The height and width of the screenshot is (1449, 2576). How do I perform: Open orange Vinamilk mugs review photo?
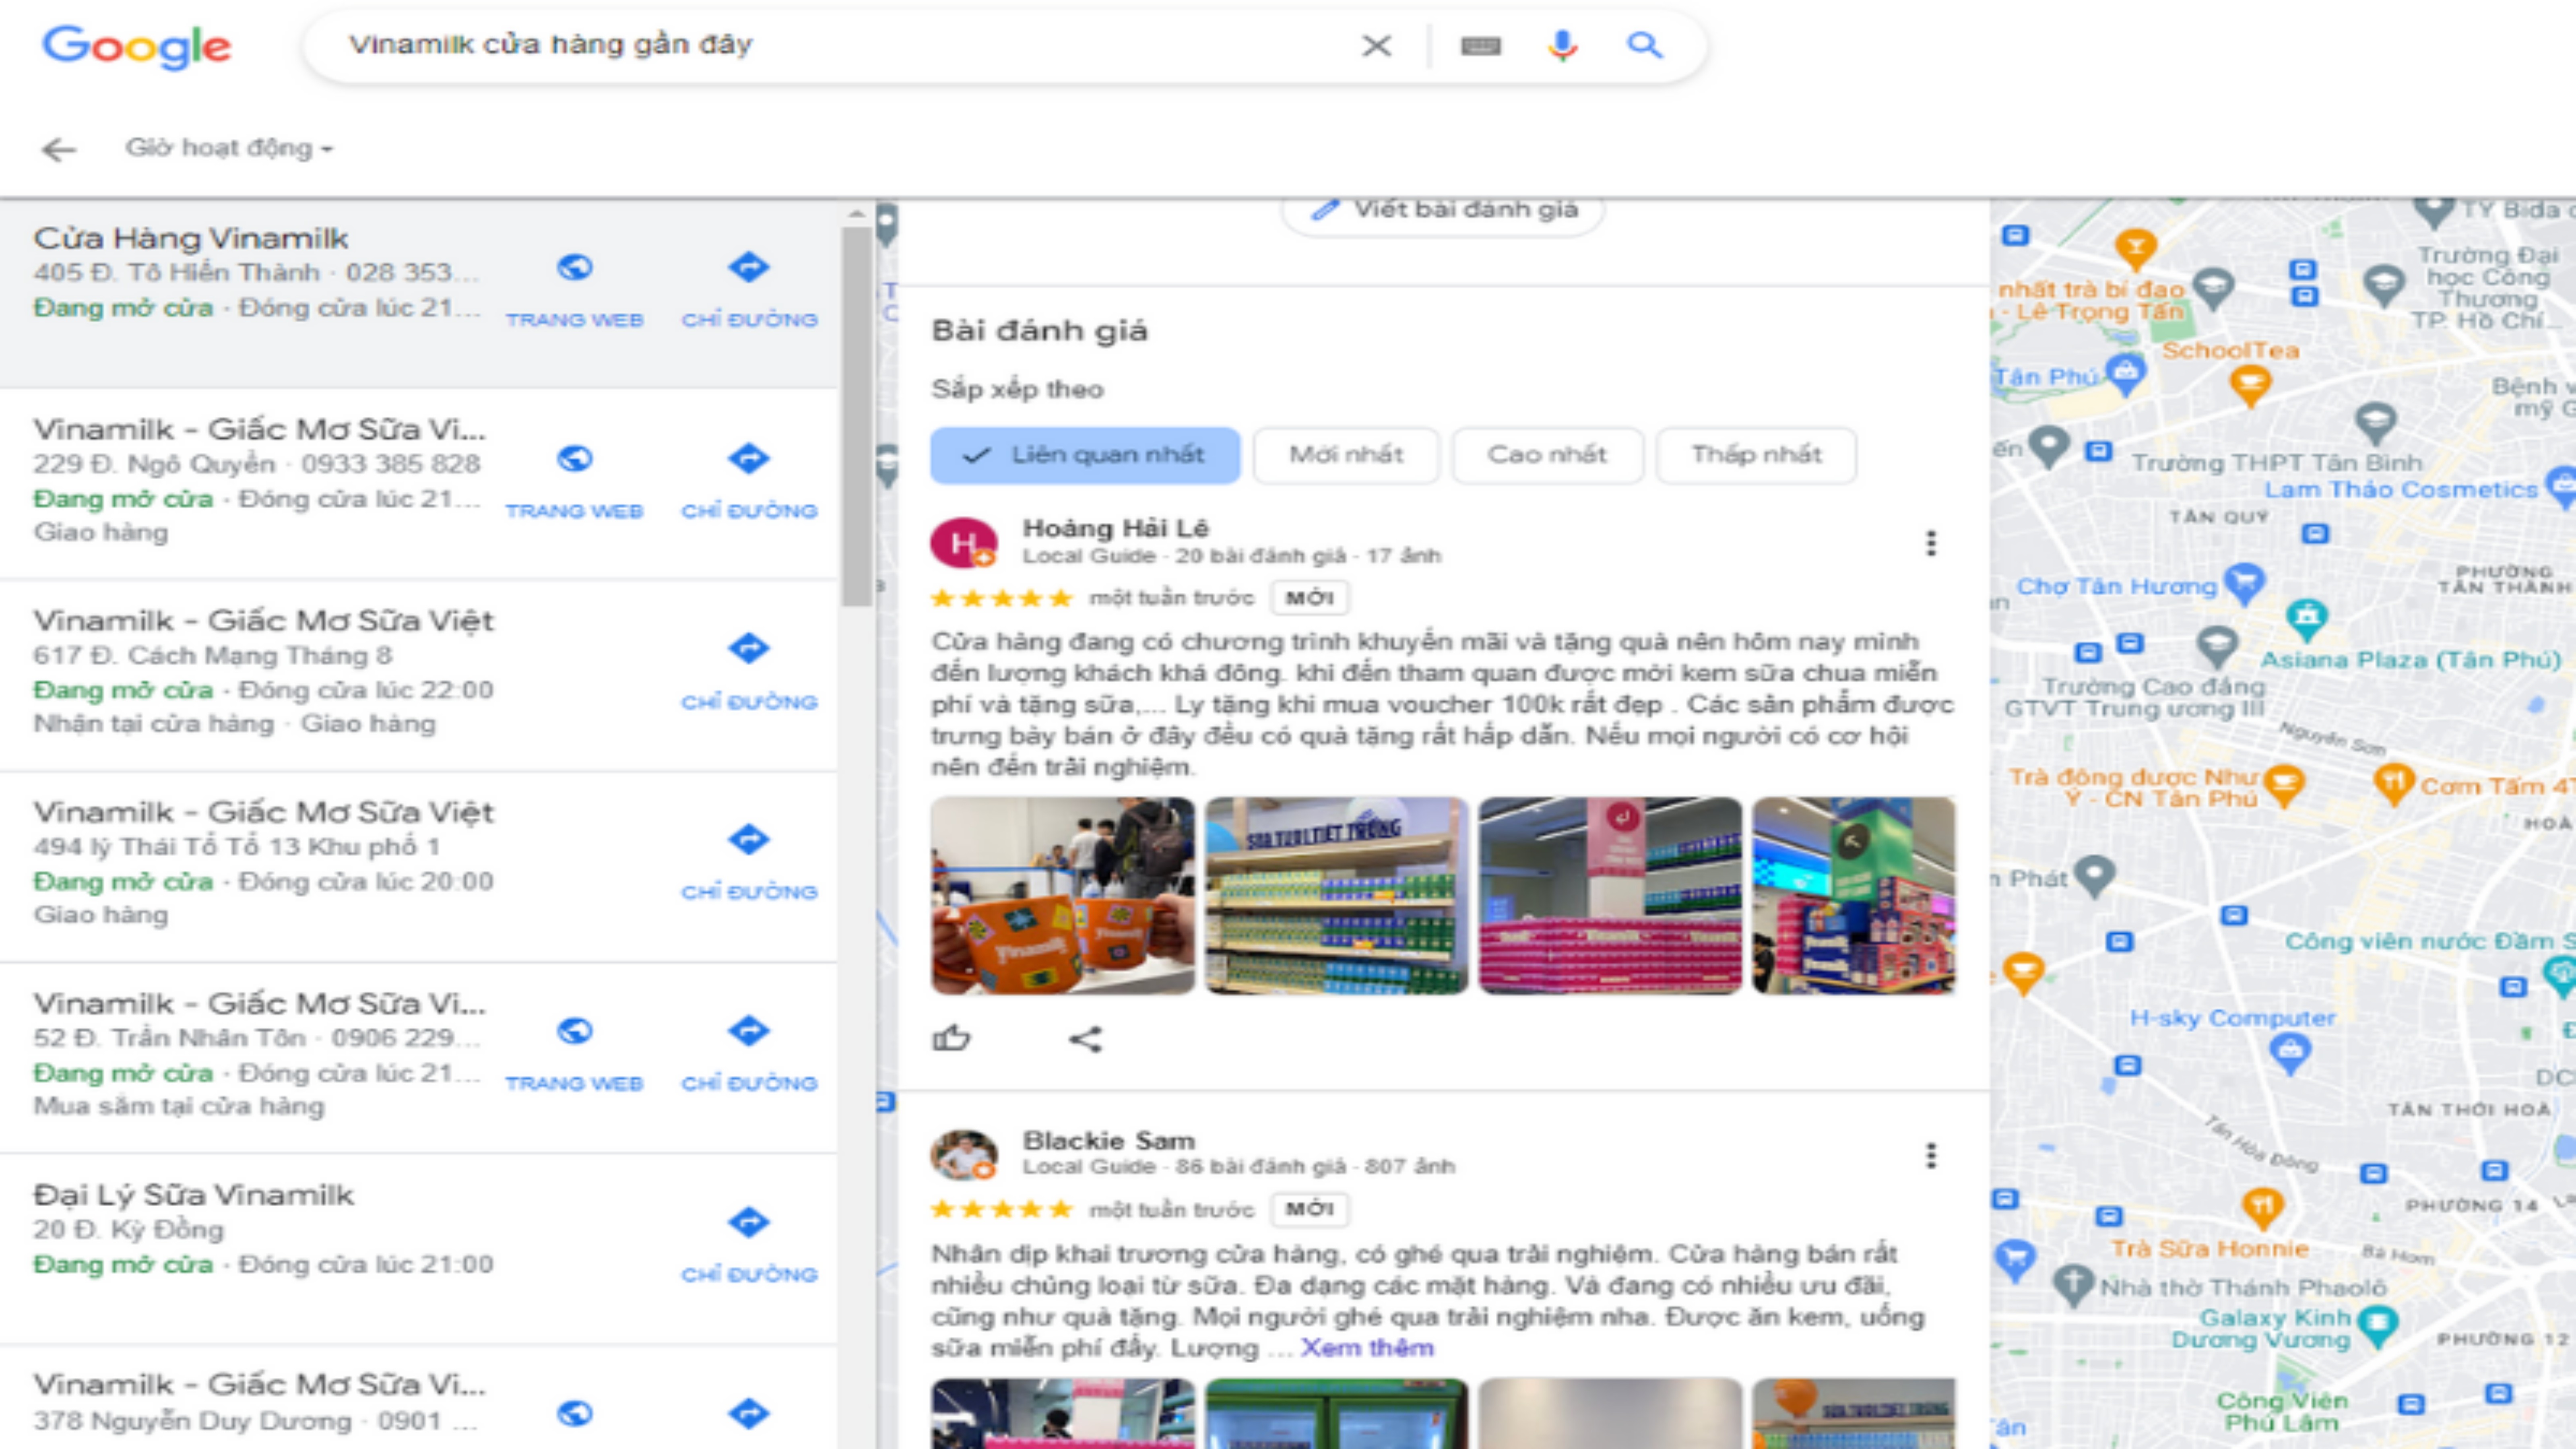coord(1062,895)
